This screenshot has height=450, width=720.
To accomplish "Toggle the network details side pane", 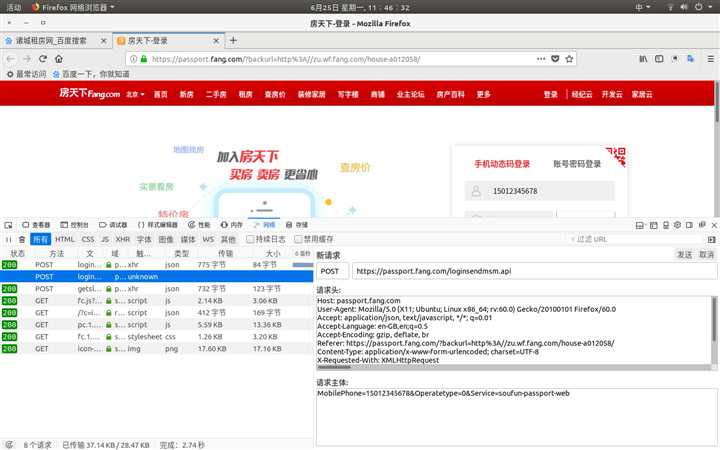I will [711, 239].
